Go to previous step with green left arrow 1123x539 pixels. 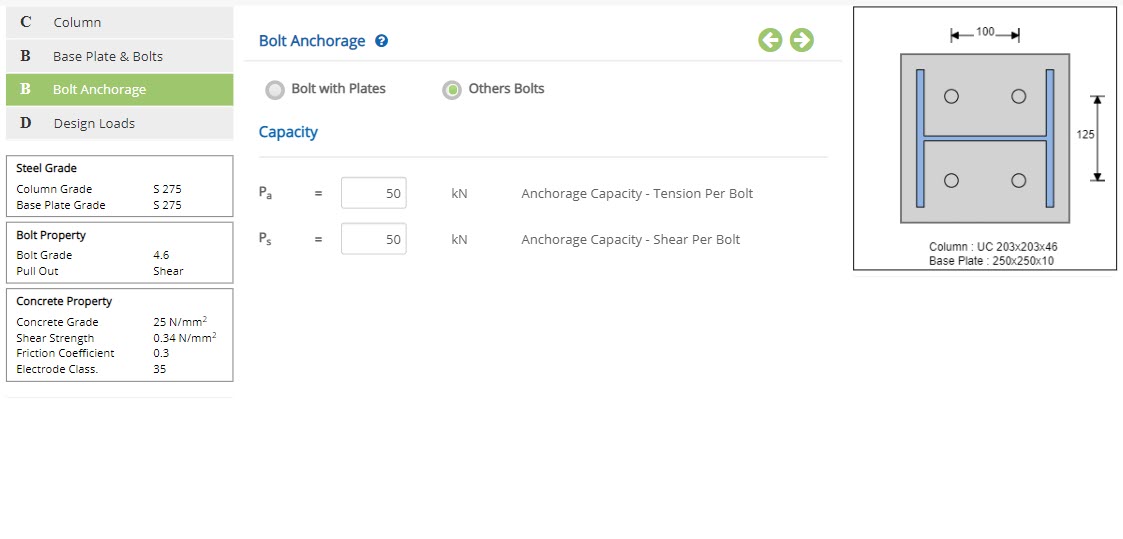point(769,40)
